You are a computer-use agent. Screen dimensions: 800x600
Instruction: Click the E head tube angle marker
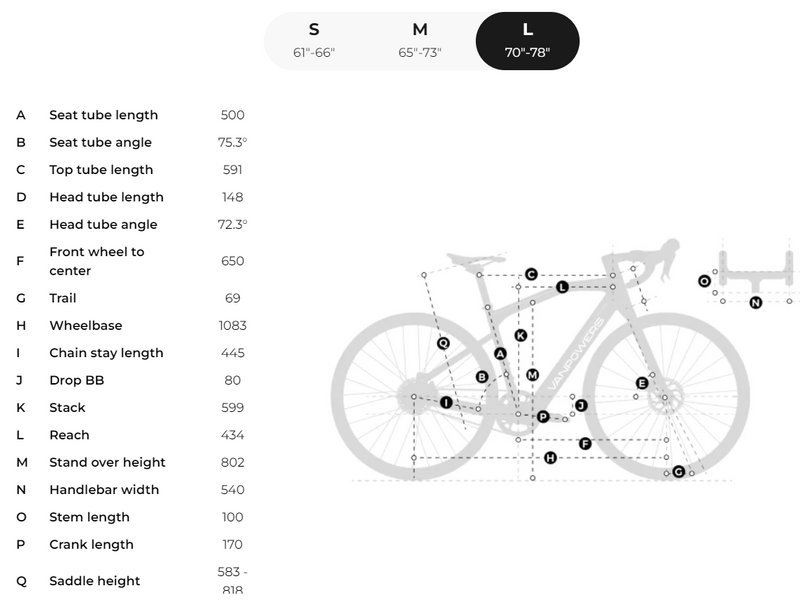642,383
